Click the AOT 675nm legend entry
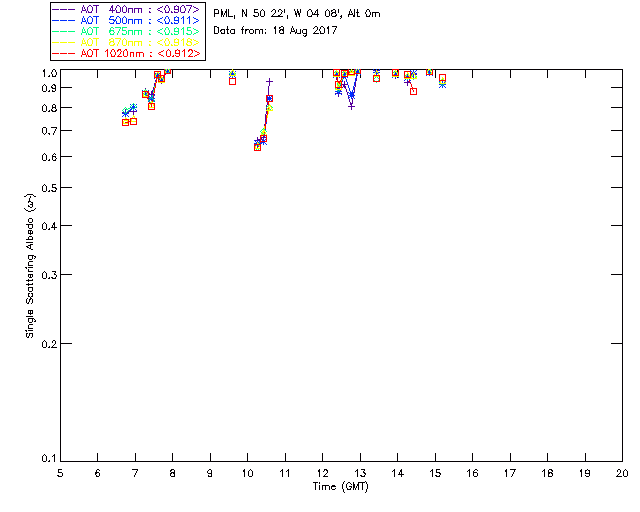 126,31
